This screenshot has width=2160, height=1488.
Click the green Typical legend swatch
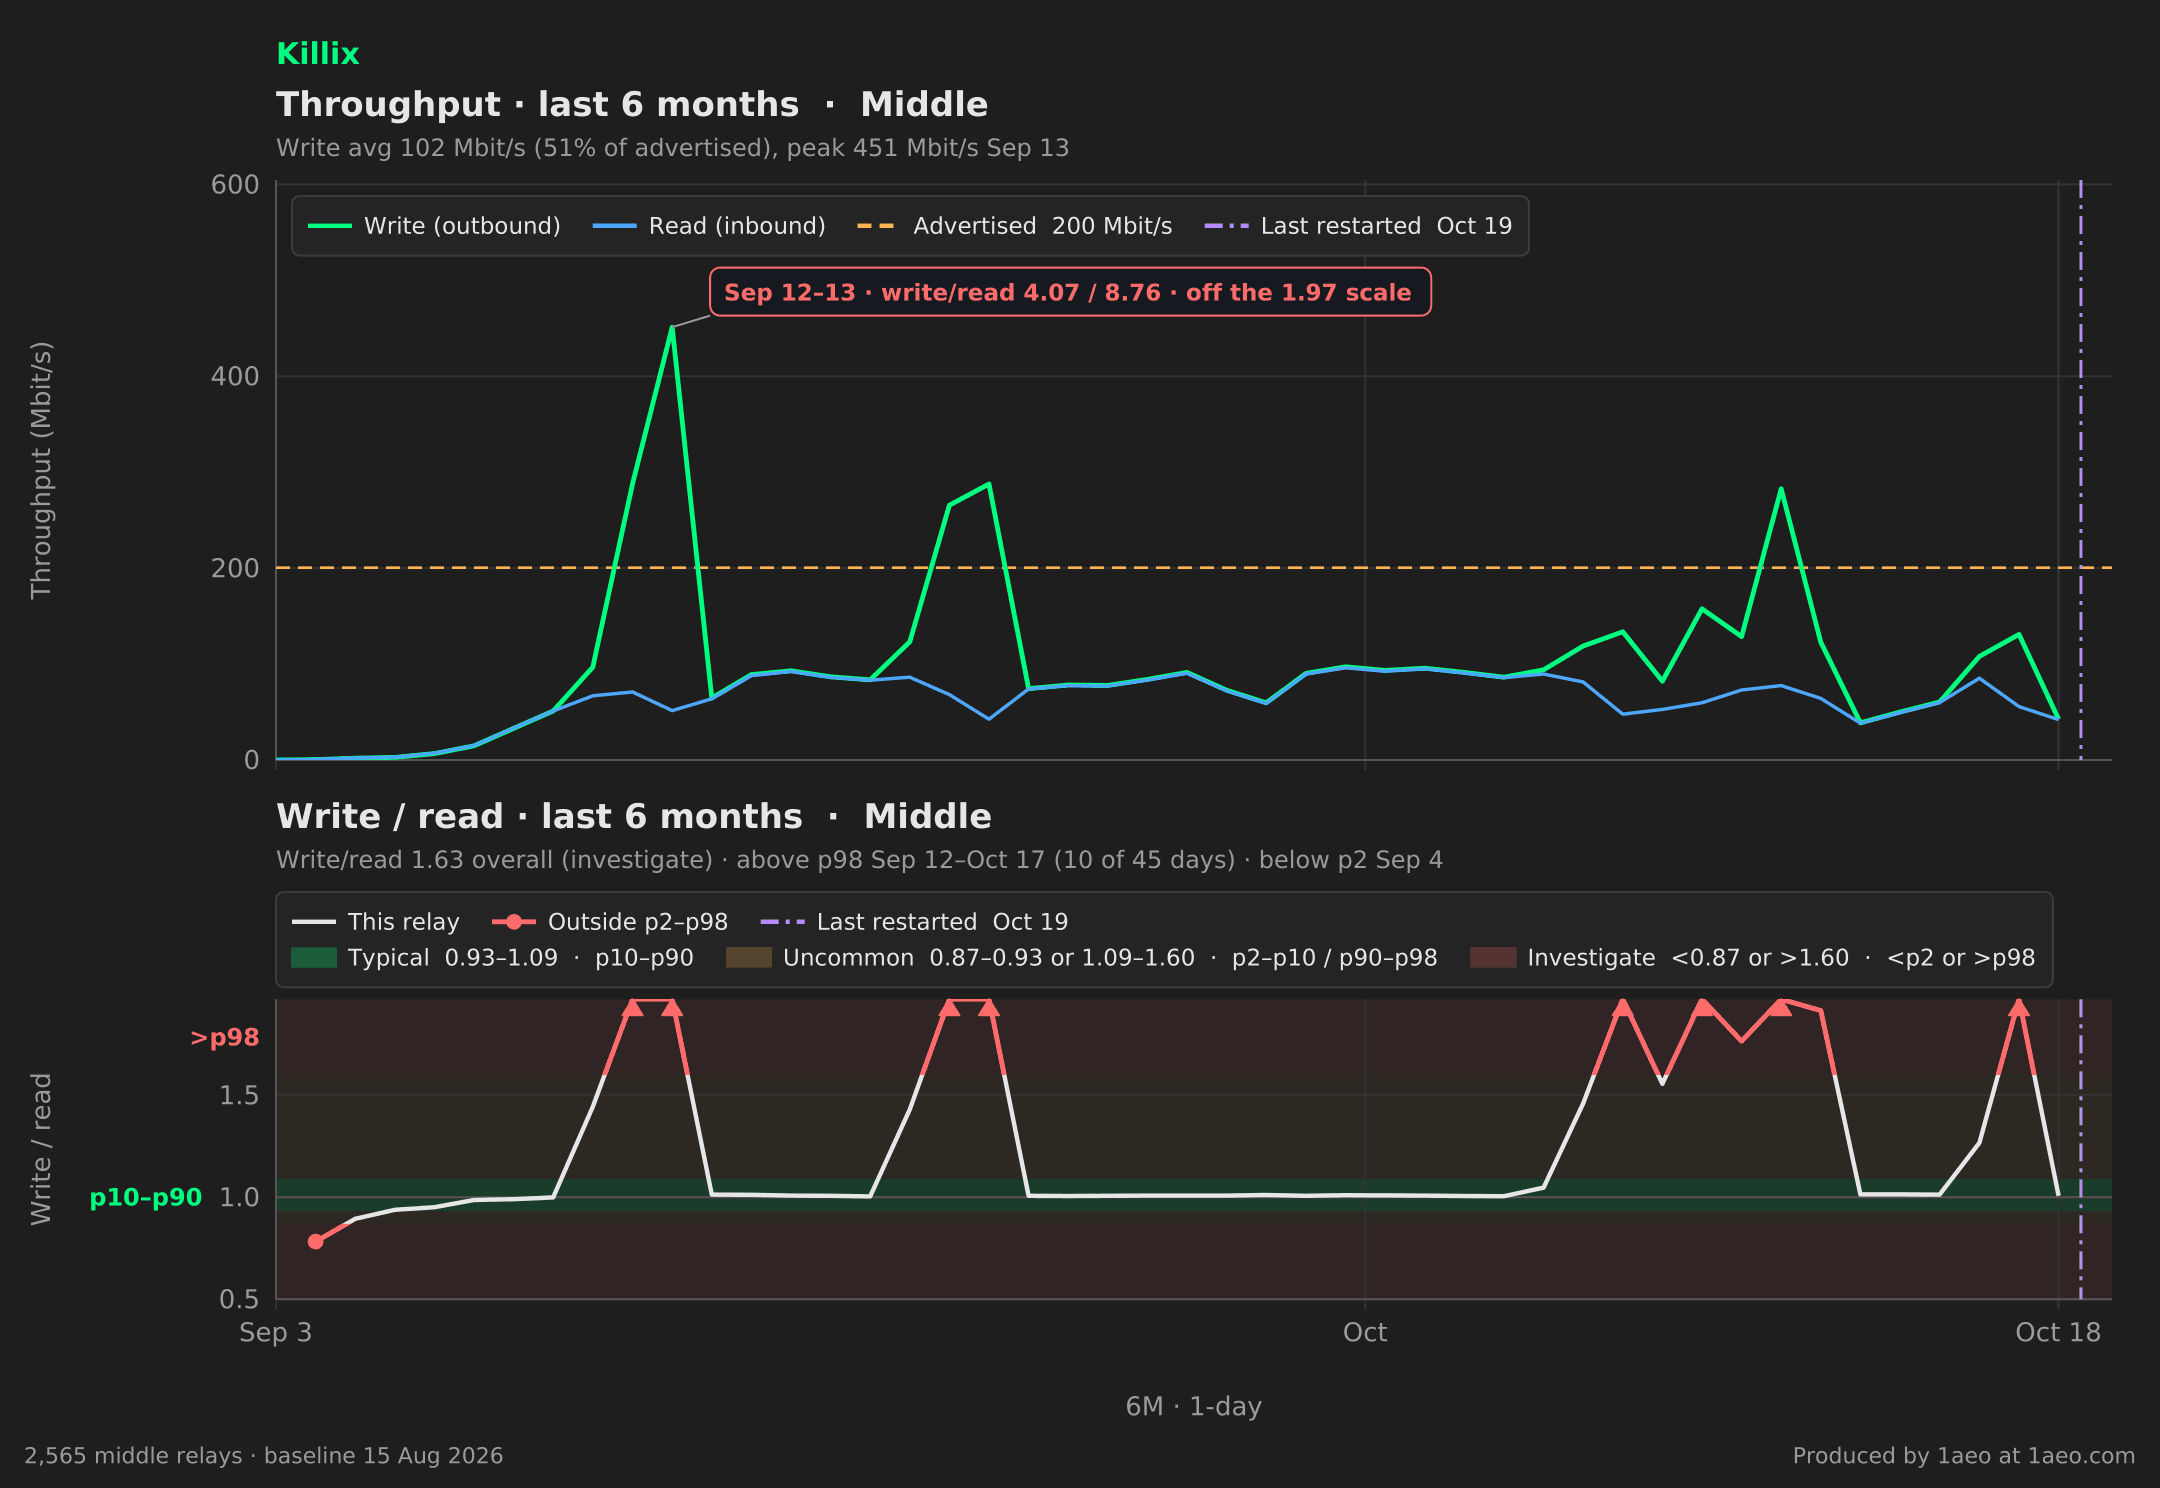coord(313,958)
